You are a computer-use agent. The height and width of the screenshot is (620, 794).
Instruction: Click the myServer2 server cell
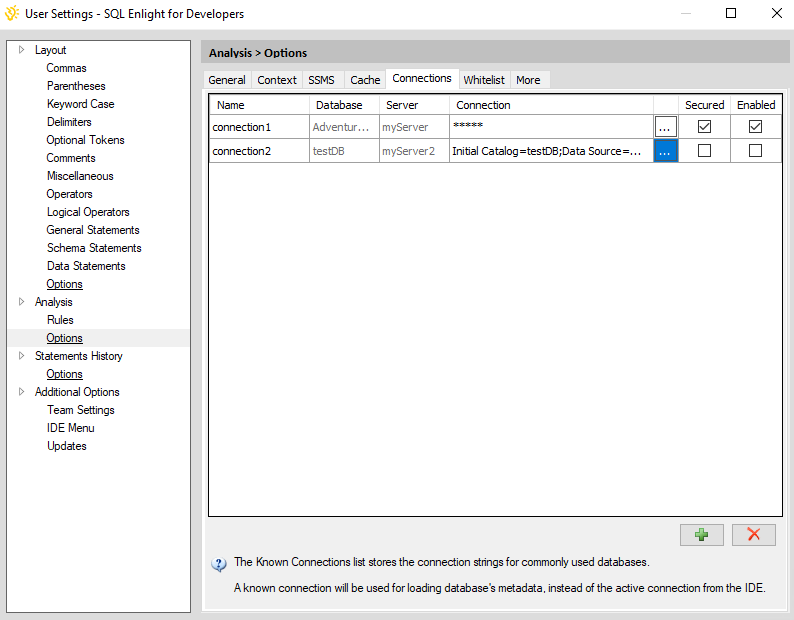tap(414, 151)
